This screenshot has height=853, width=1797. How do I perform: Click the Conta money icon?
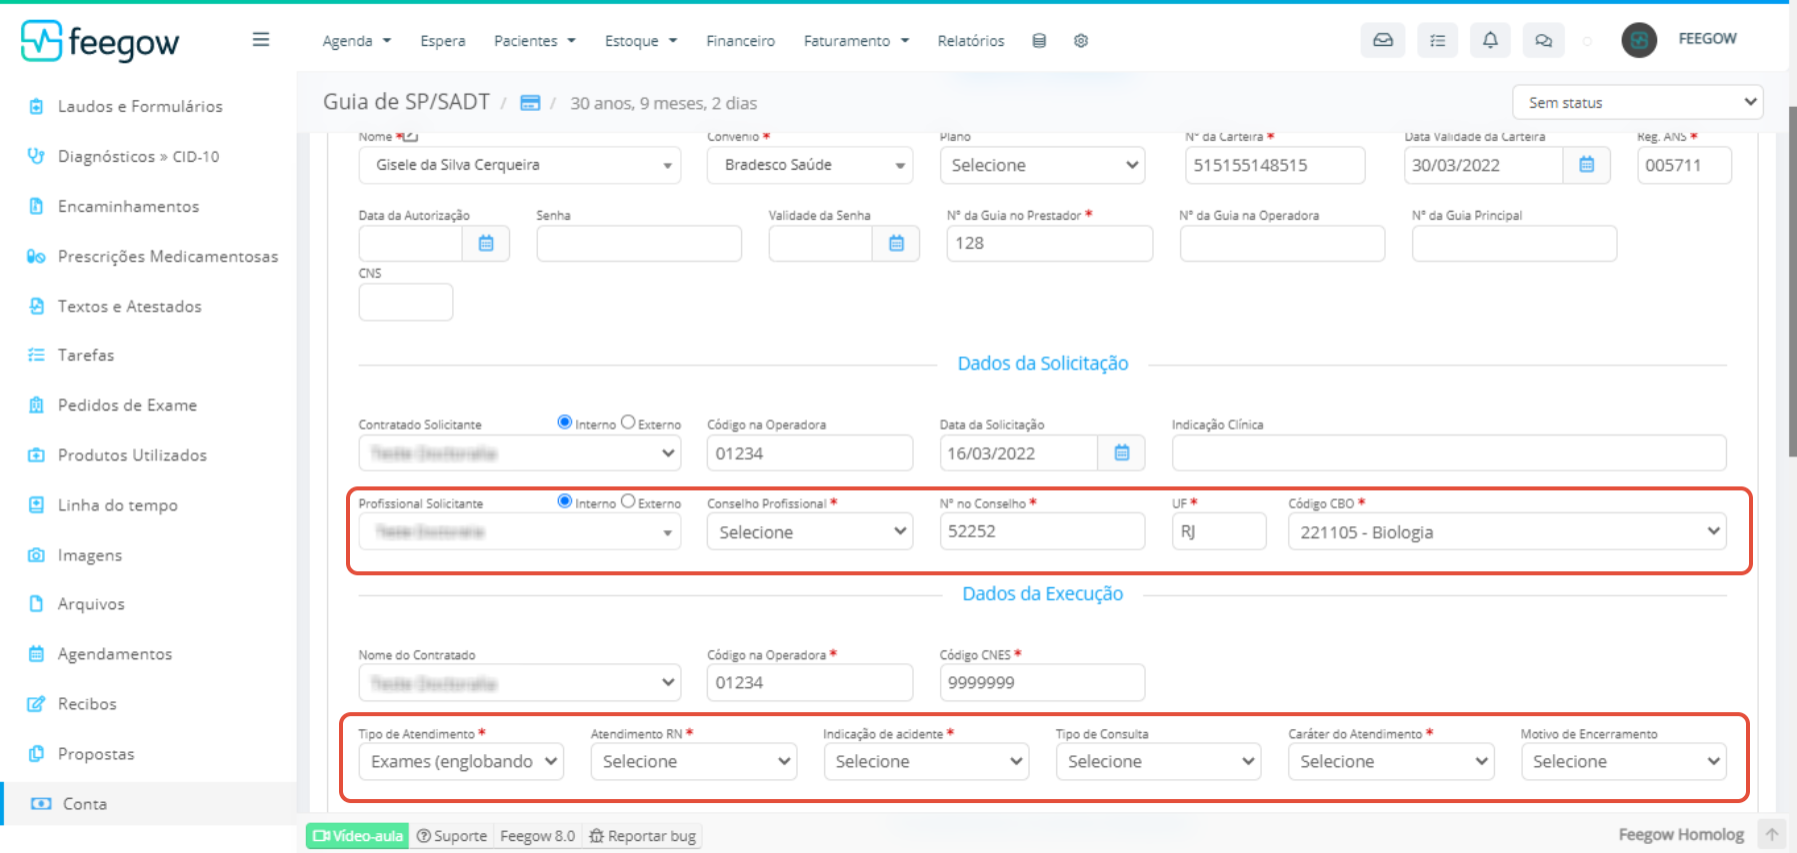(x=41, y=804)
